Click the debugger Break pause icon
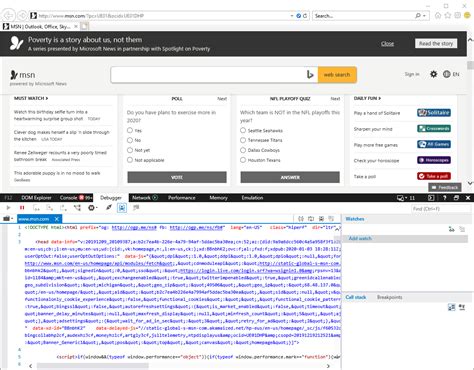Viewport: 474px width, 370px height. [x=22, y=208]
